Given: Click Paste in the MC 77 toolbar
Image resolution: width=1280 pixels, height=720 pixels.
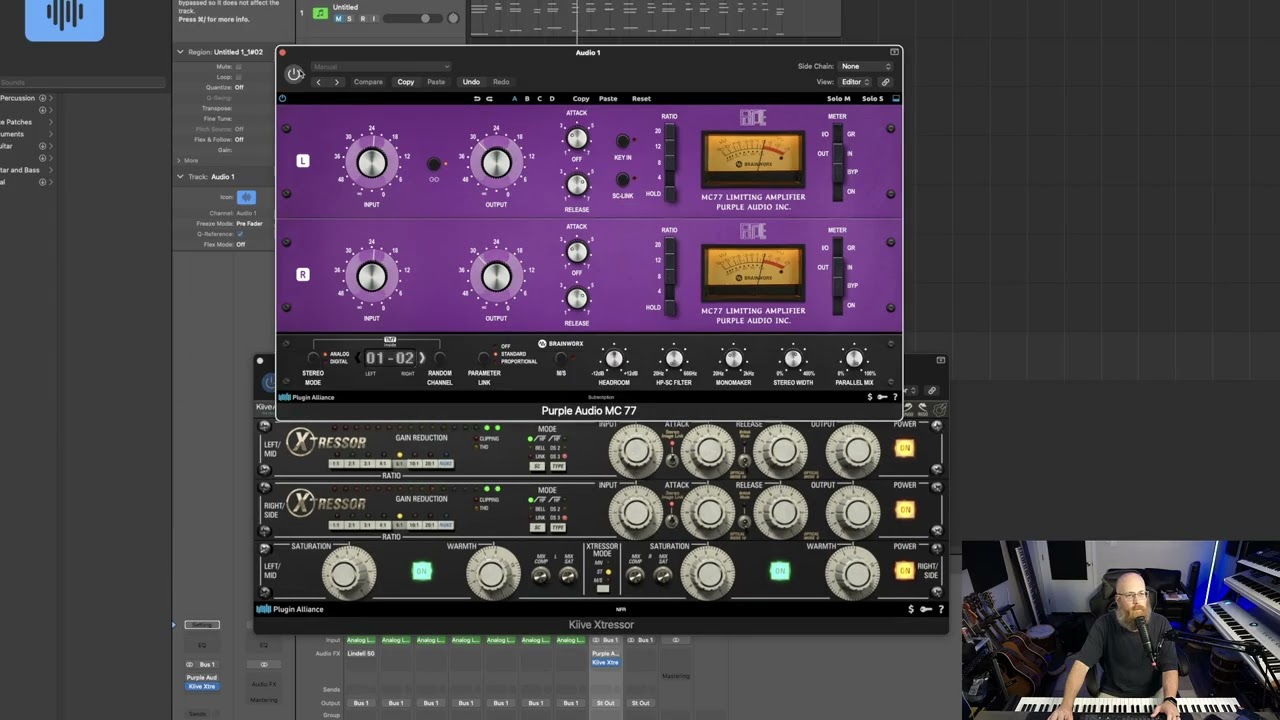Looking at the screenshot, I should coord(608,99).
